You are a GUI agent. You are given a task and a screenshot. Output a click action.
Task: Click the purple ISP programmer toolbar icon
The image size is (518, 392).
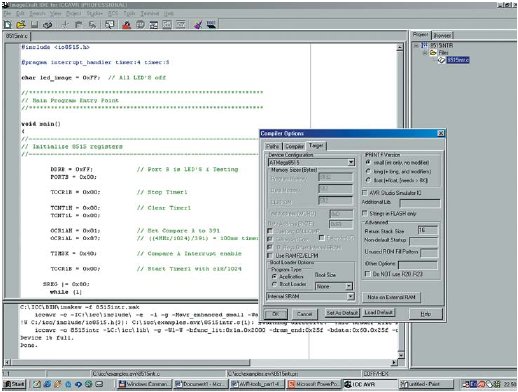[x=198, y=24]
